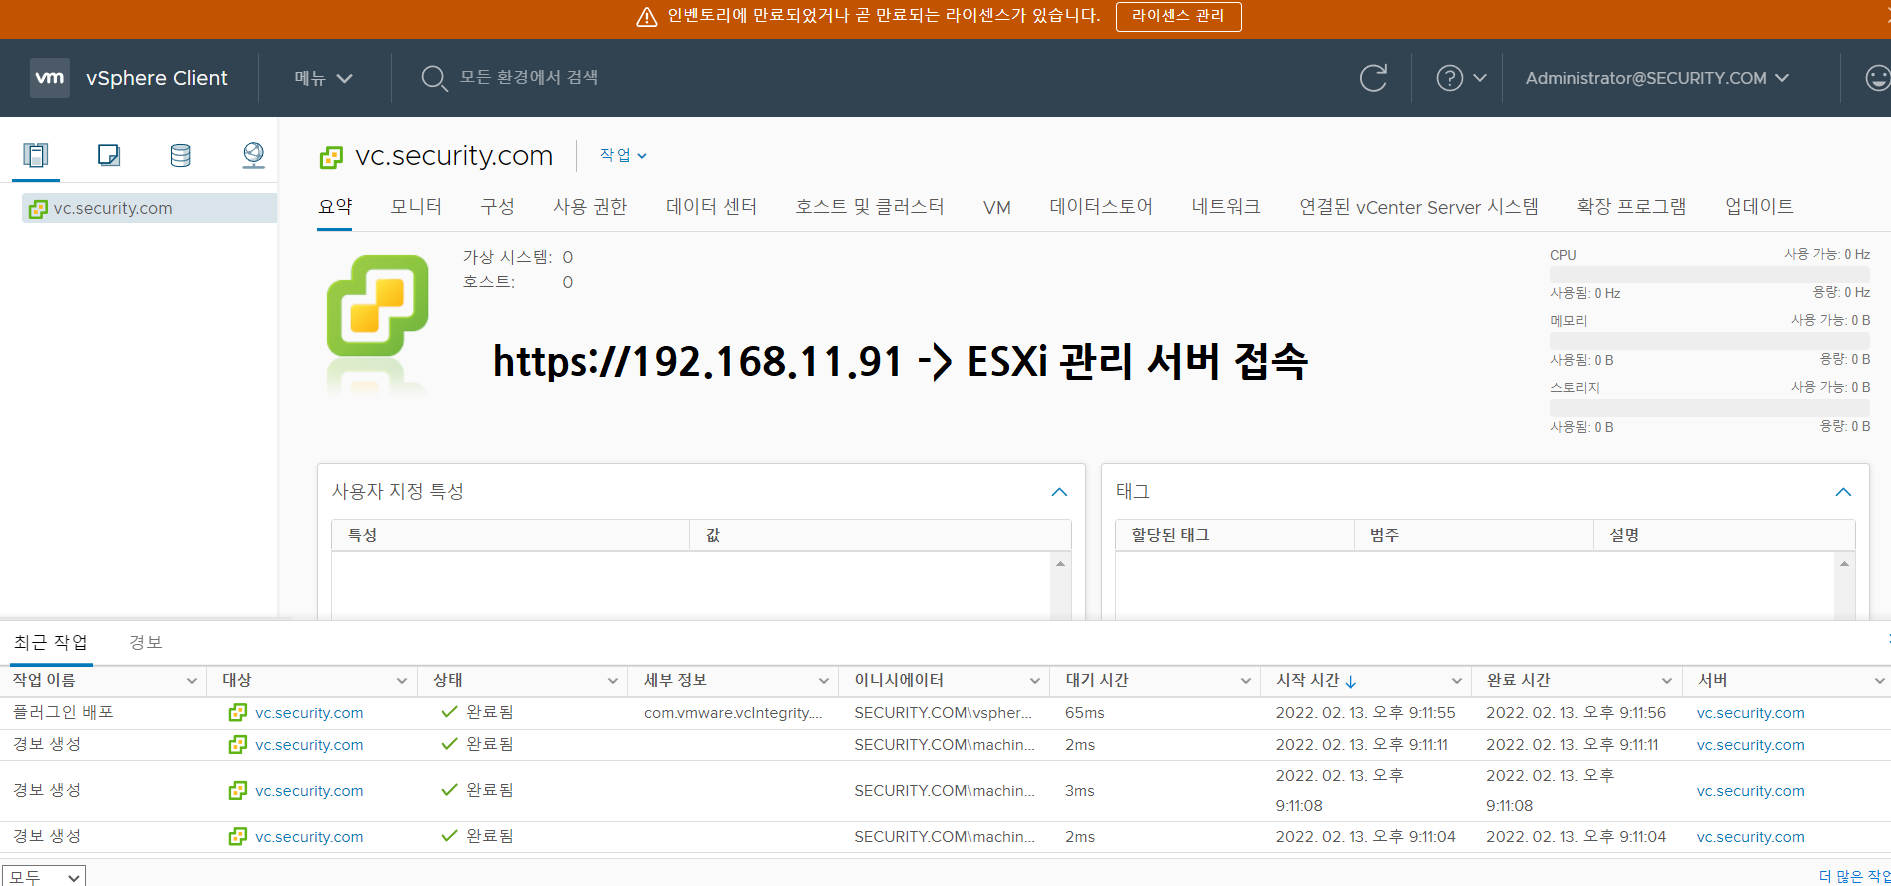Click the global search magnifier icon
The image size is (1891, 886).
point(433,78)
